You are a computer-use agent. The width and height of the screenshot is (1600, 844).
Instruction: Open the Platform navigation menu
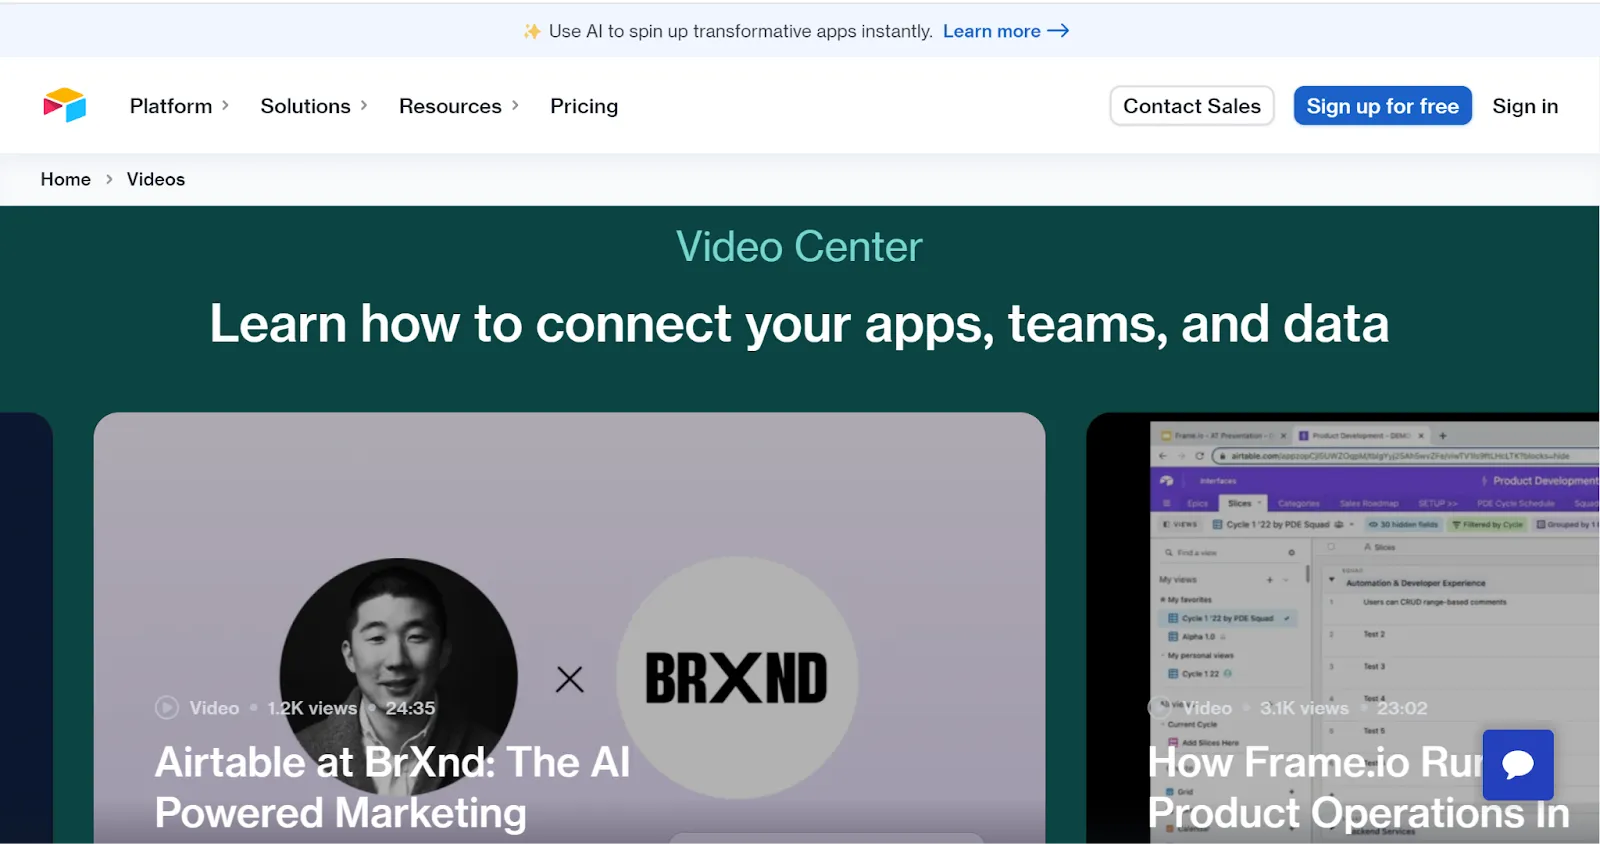(x=171, y=106)
